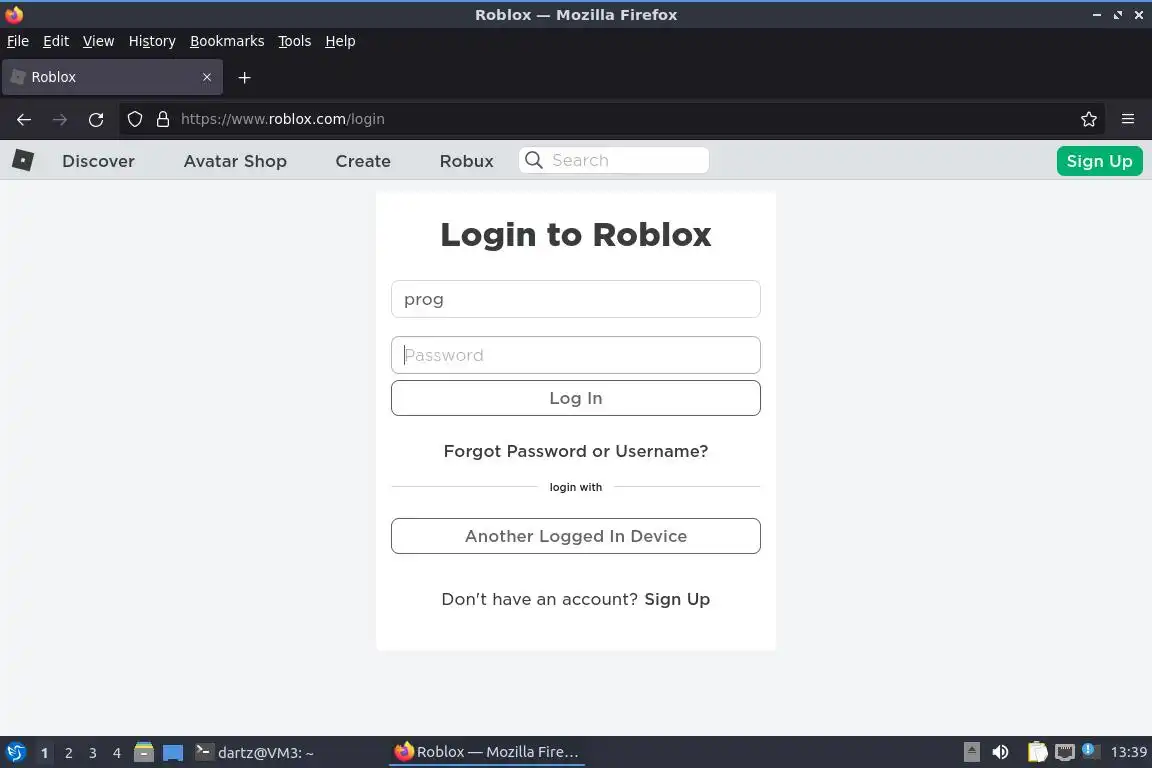Click the blue desktop icon in taskbar
The image size is (1152, 768).
tap(173, 753)
